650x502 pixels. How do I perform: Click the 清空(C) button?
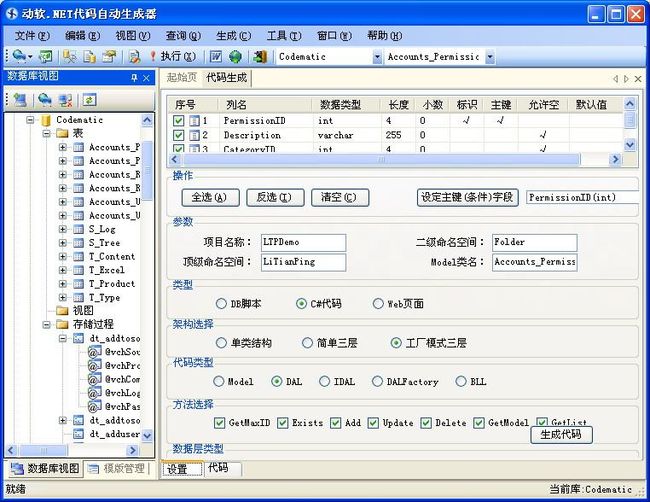pos(340,197)
